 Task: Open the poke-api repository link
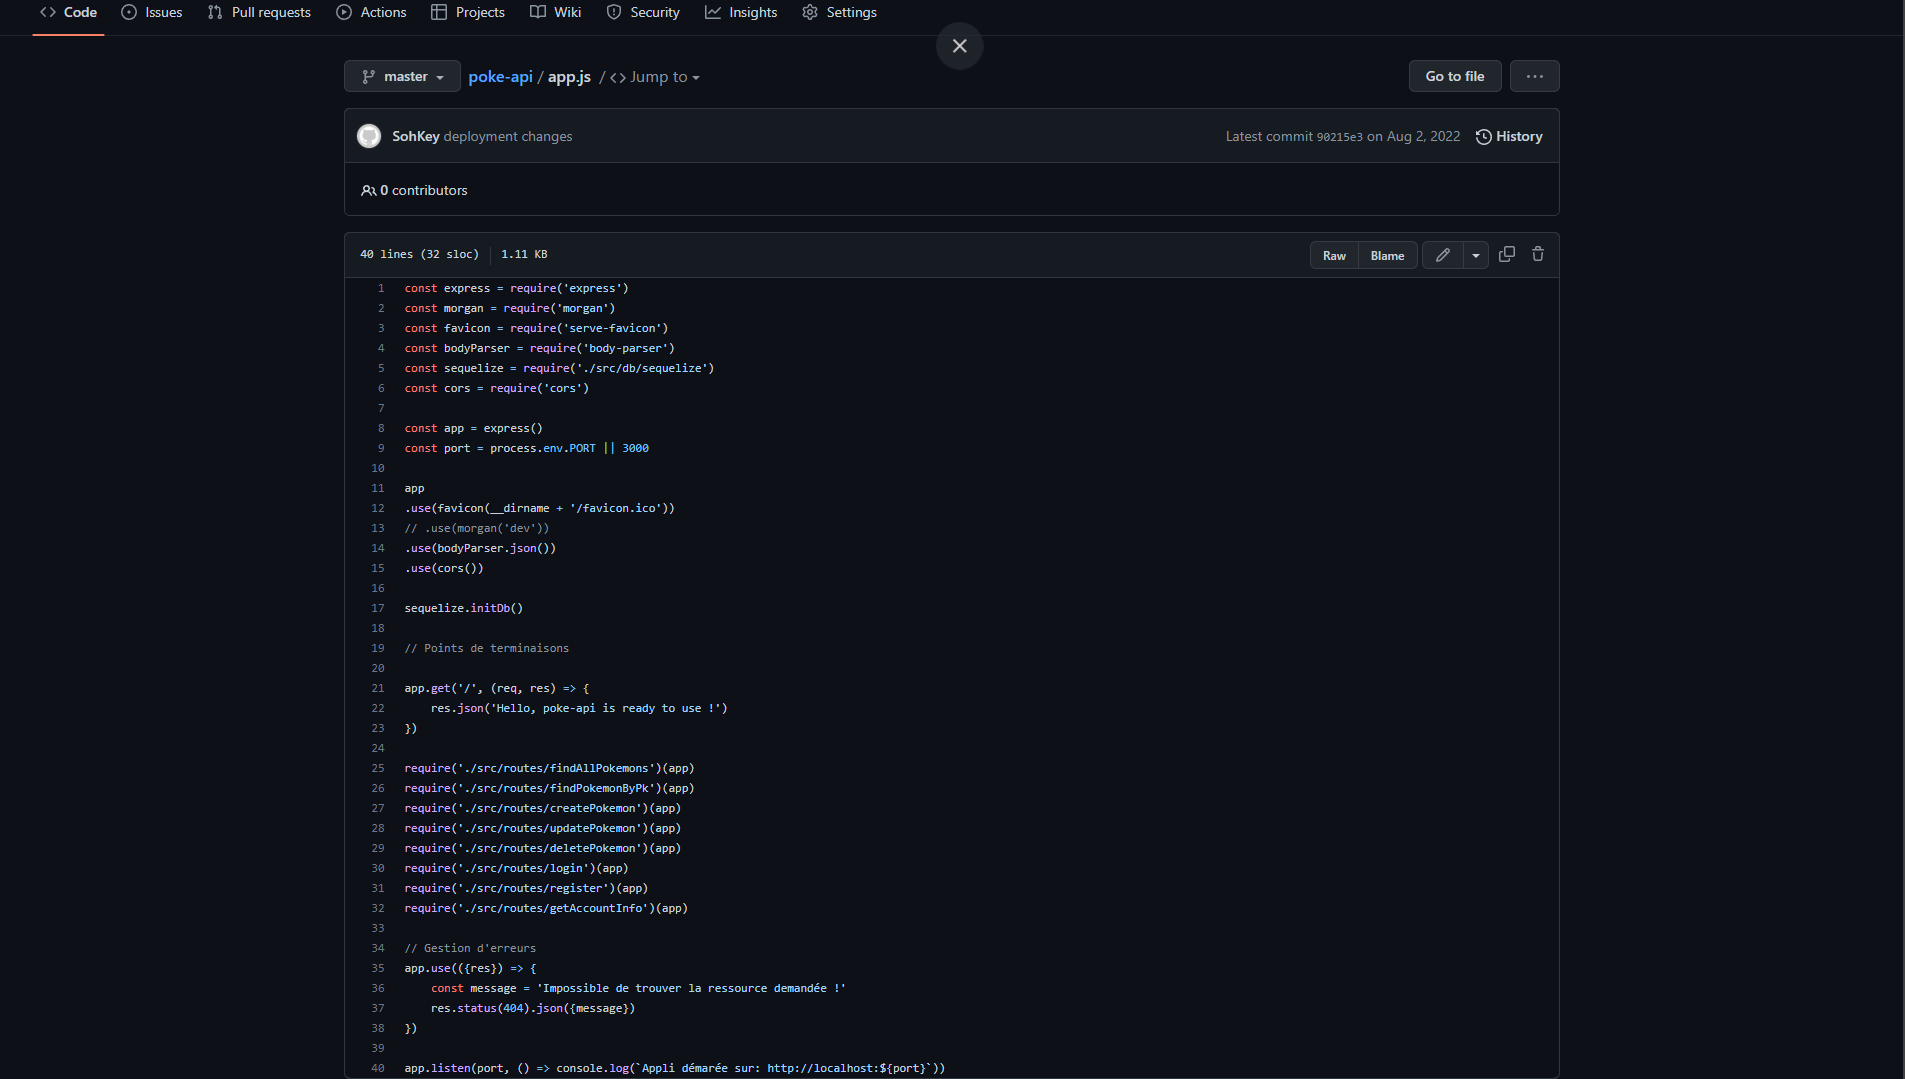500,77
